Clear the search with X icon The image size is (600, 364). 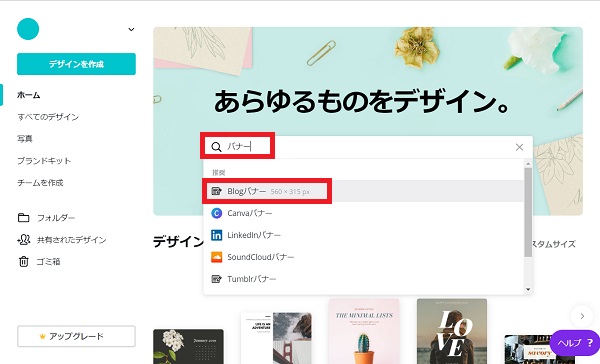(519, 147)
